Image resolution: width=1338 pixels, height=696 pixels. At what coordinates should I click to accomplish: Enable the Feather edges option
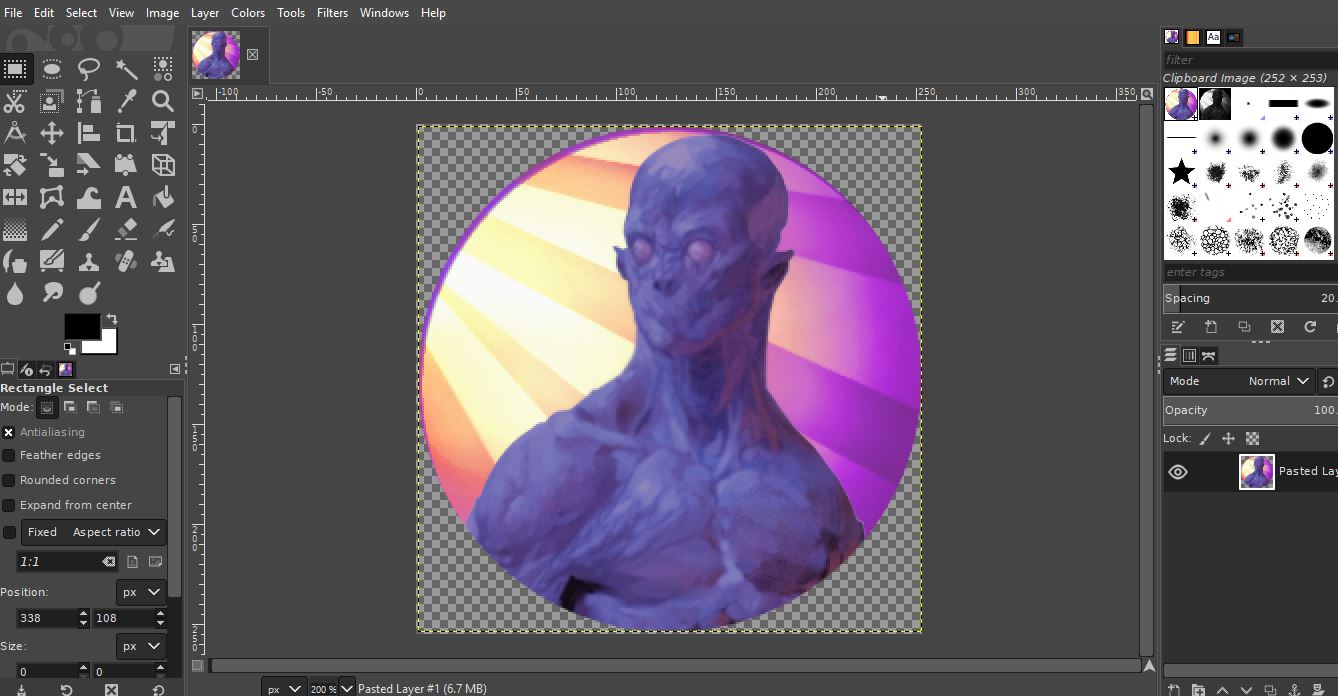pyautogui.click(x=9, y=455)
